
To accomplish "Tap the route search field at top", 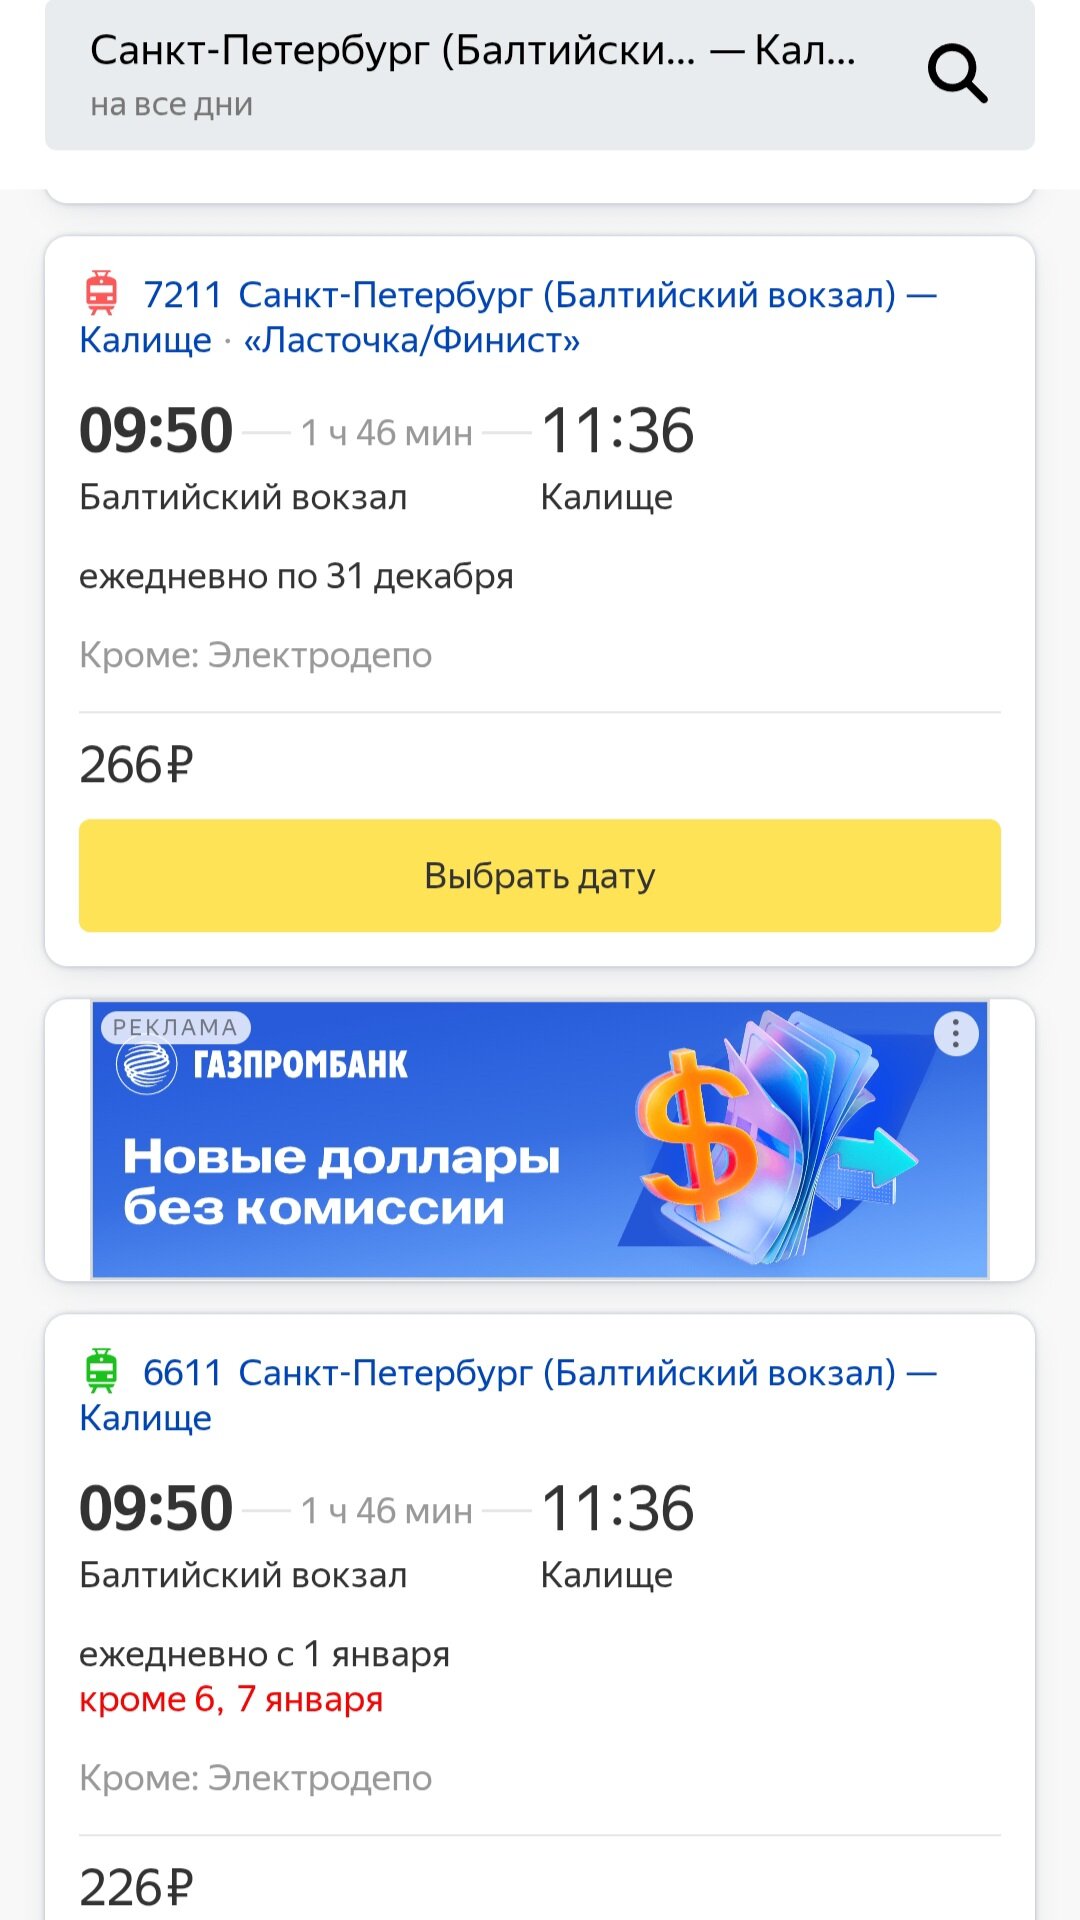I will (x=472, y=50).
